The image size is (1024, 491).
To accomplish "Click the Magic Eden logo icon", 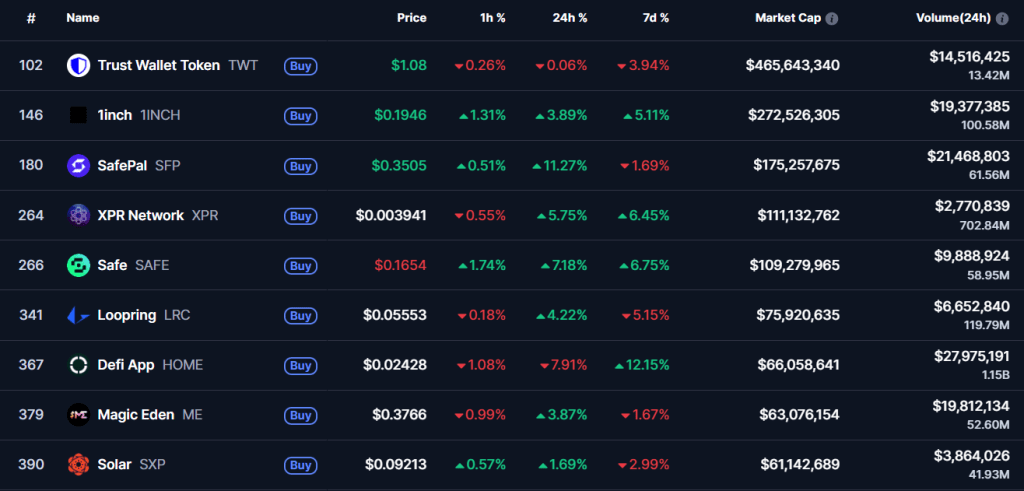I will pyautogui.click(x=78, y=415).
